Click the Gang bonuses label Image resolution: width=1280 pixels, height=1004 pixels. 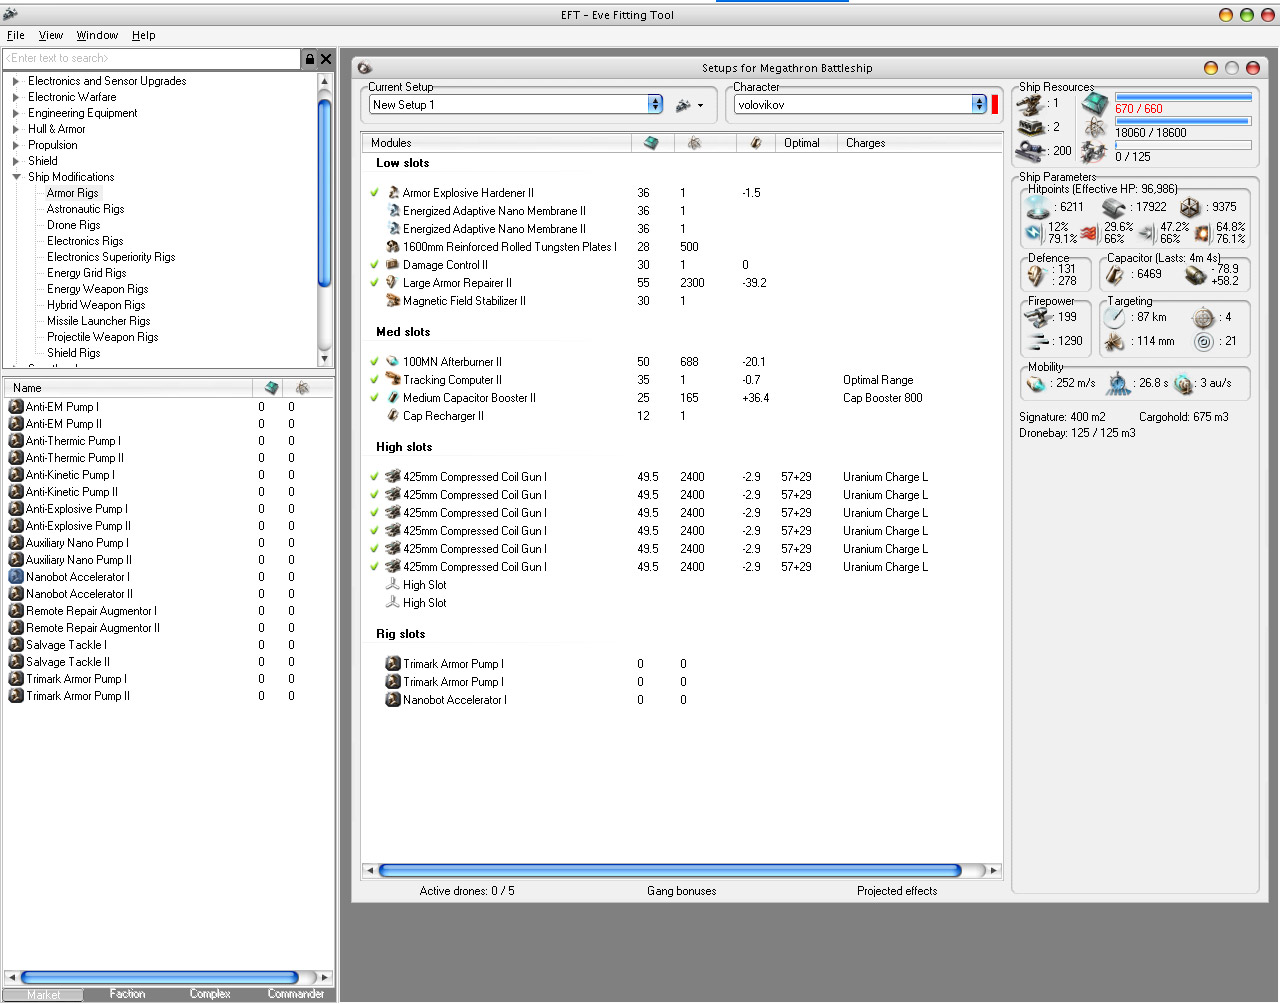[x=681, y=891]
